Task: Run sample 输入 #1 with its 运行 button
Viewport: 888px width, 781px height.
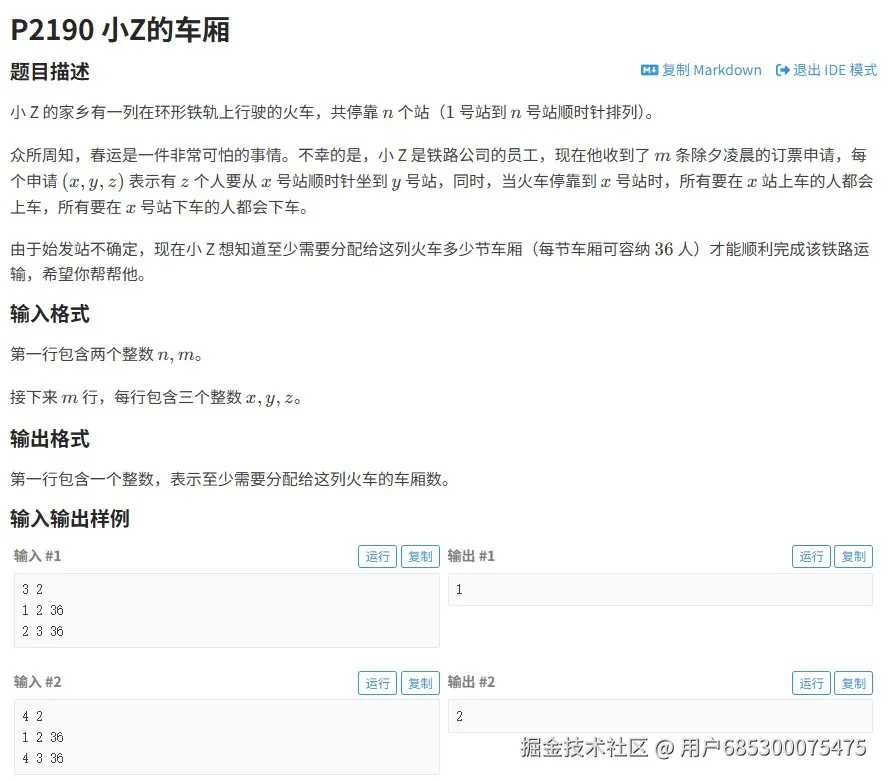Action: [377, 556]
